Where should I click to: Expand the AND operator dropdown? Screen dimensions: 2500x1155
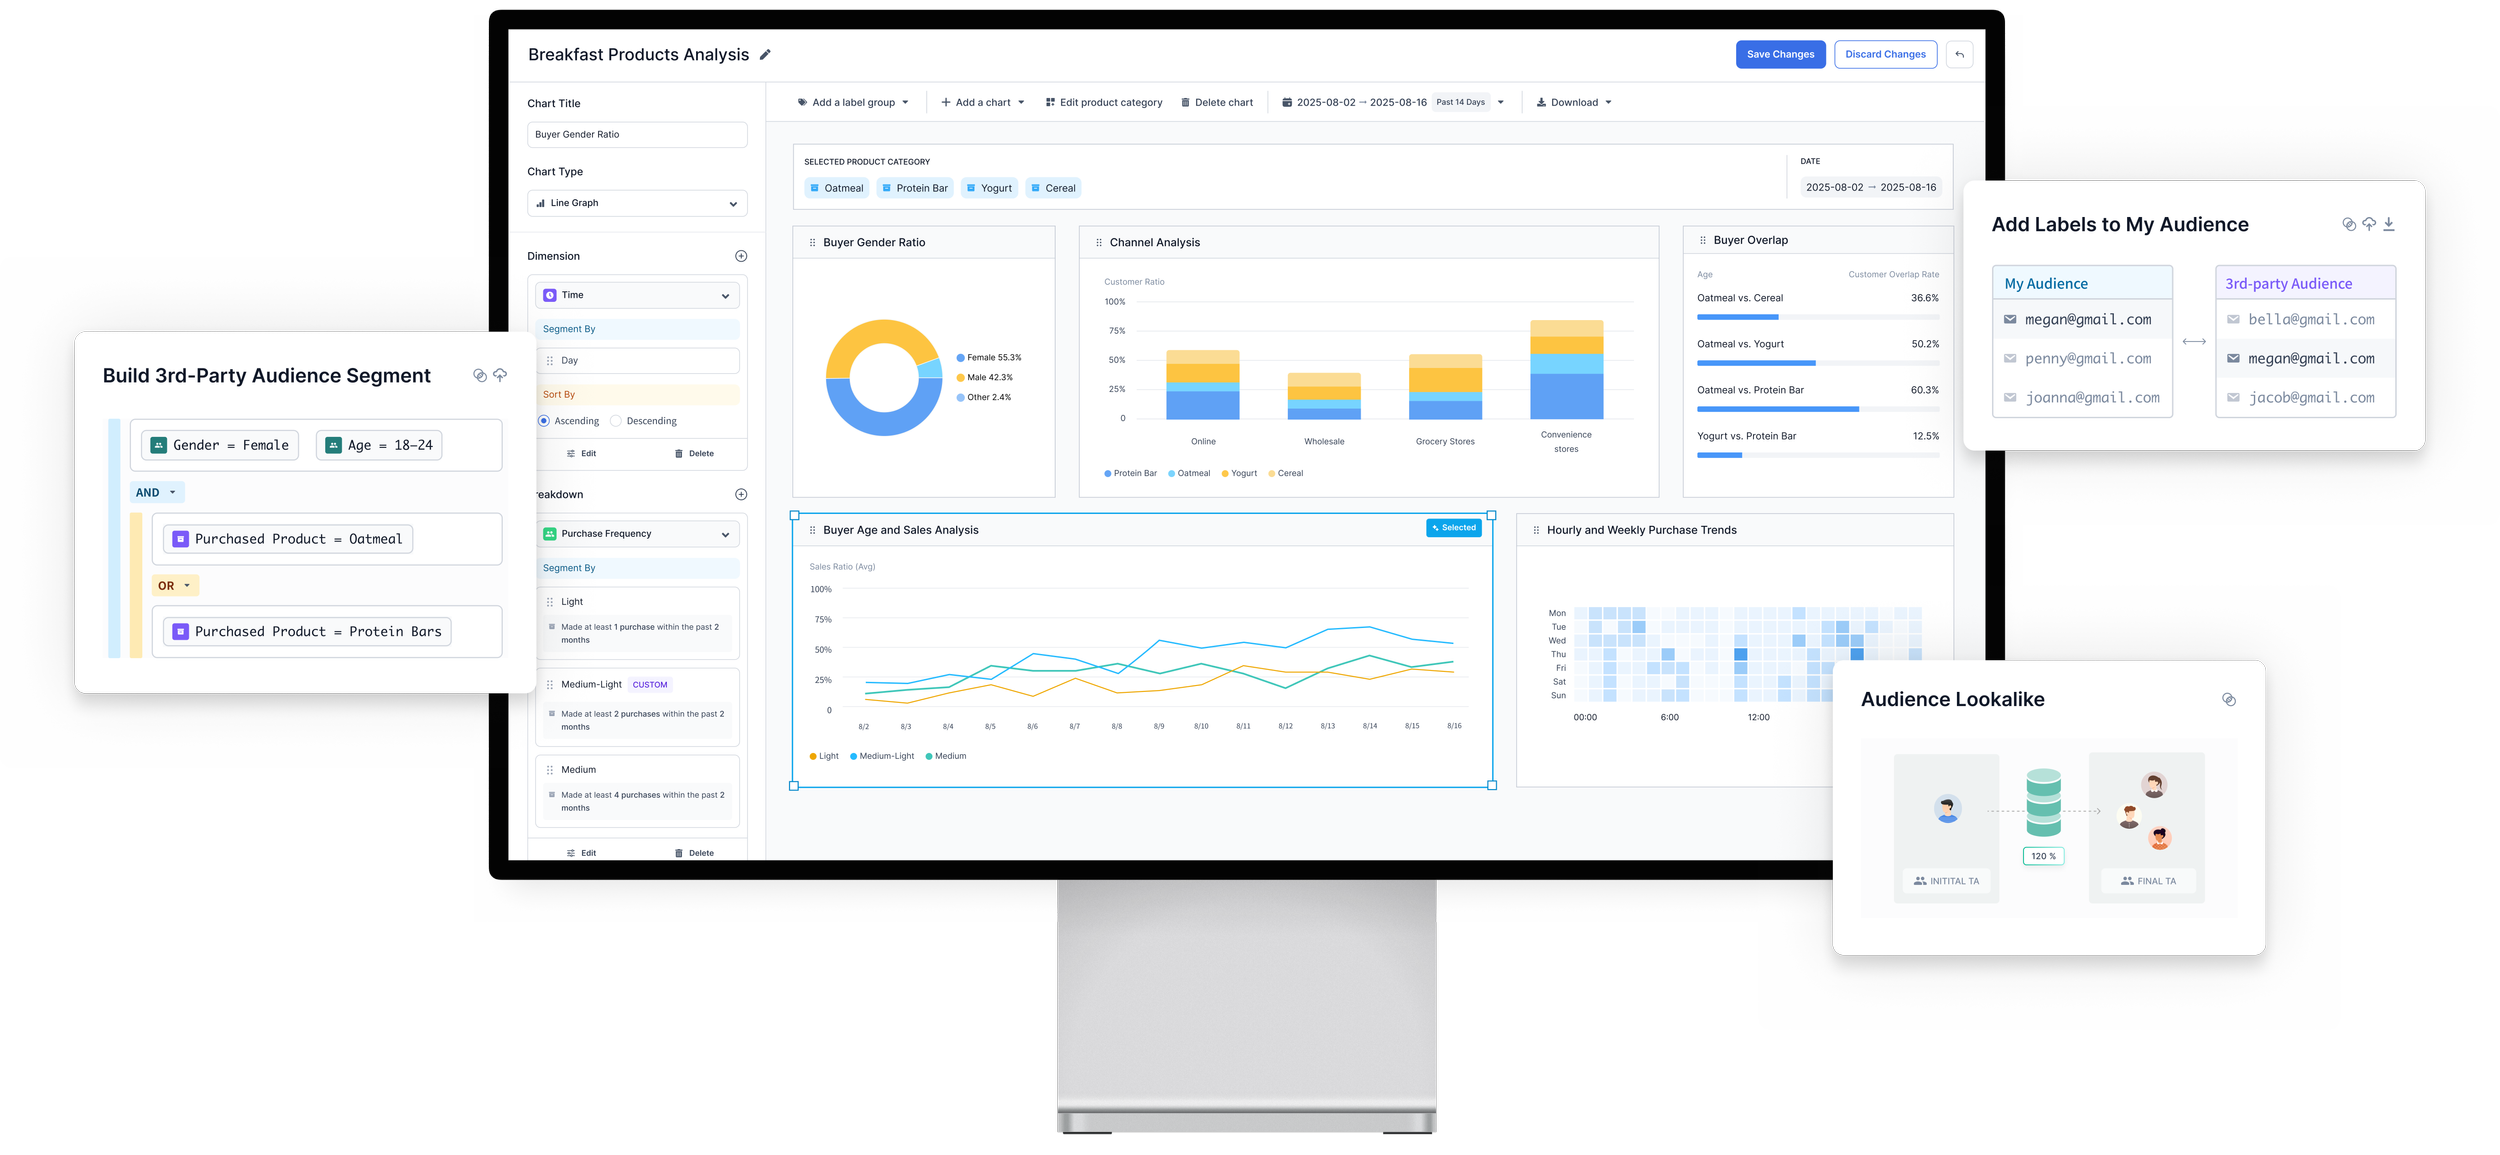point(157,492)
